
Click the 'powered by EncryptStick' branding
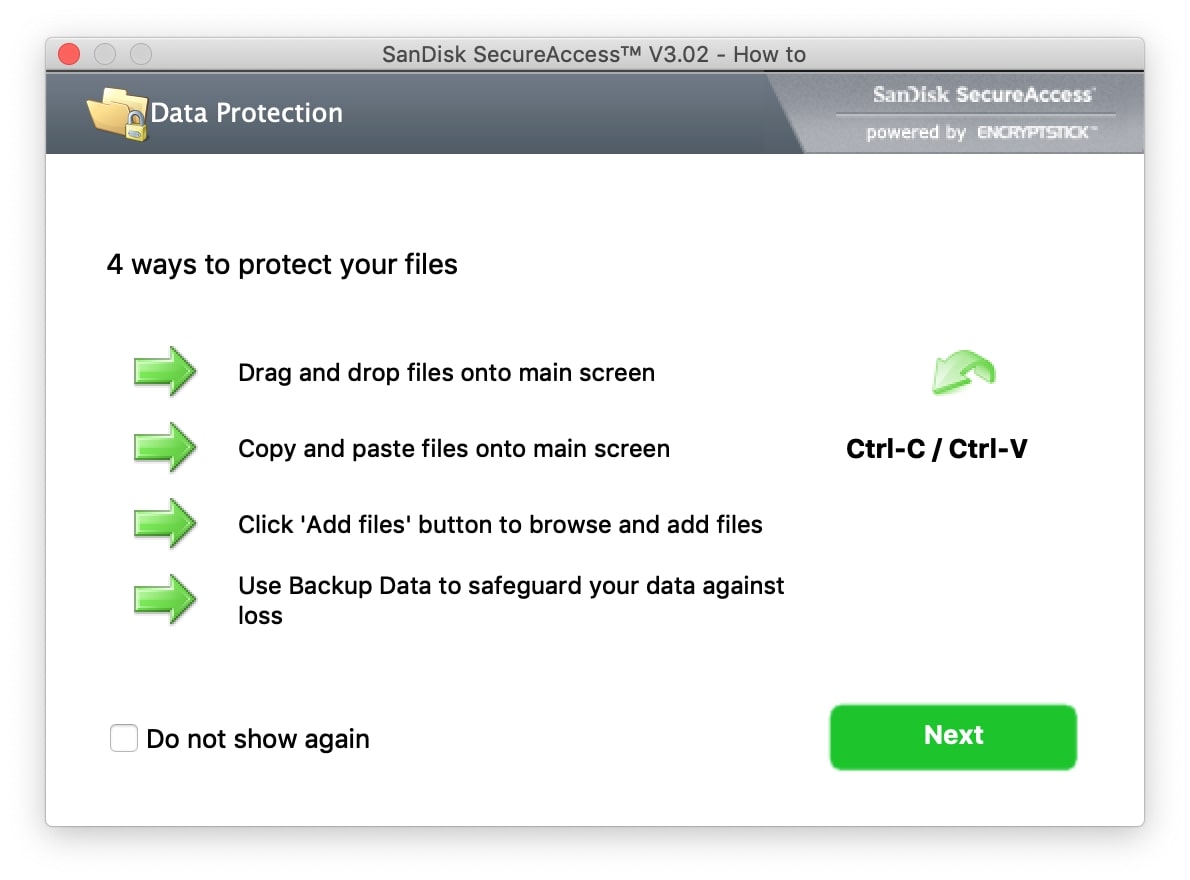pos(979,133)
